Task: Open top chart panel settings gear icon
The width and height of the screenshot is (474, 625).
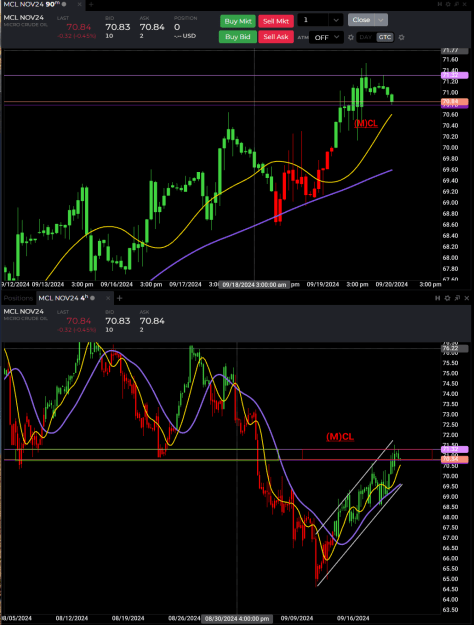Action: tap(448, 4)
